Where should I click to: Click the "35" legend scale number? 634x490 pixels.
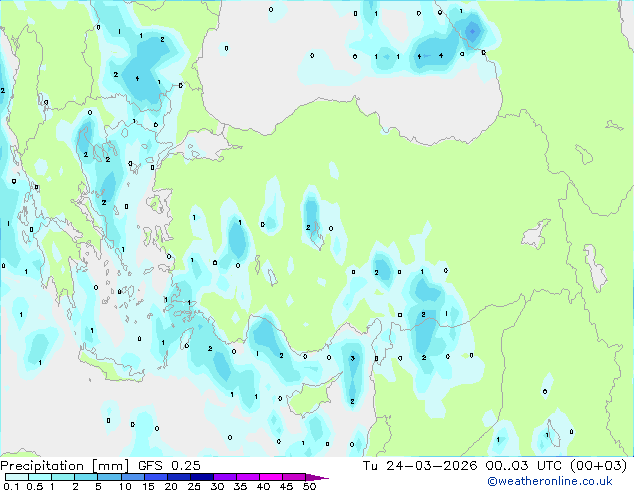(240, 486)
